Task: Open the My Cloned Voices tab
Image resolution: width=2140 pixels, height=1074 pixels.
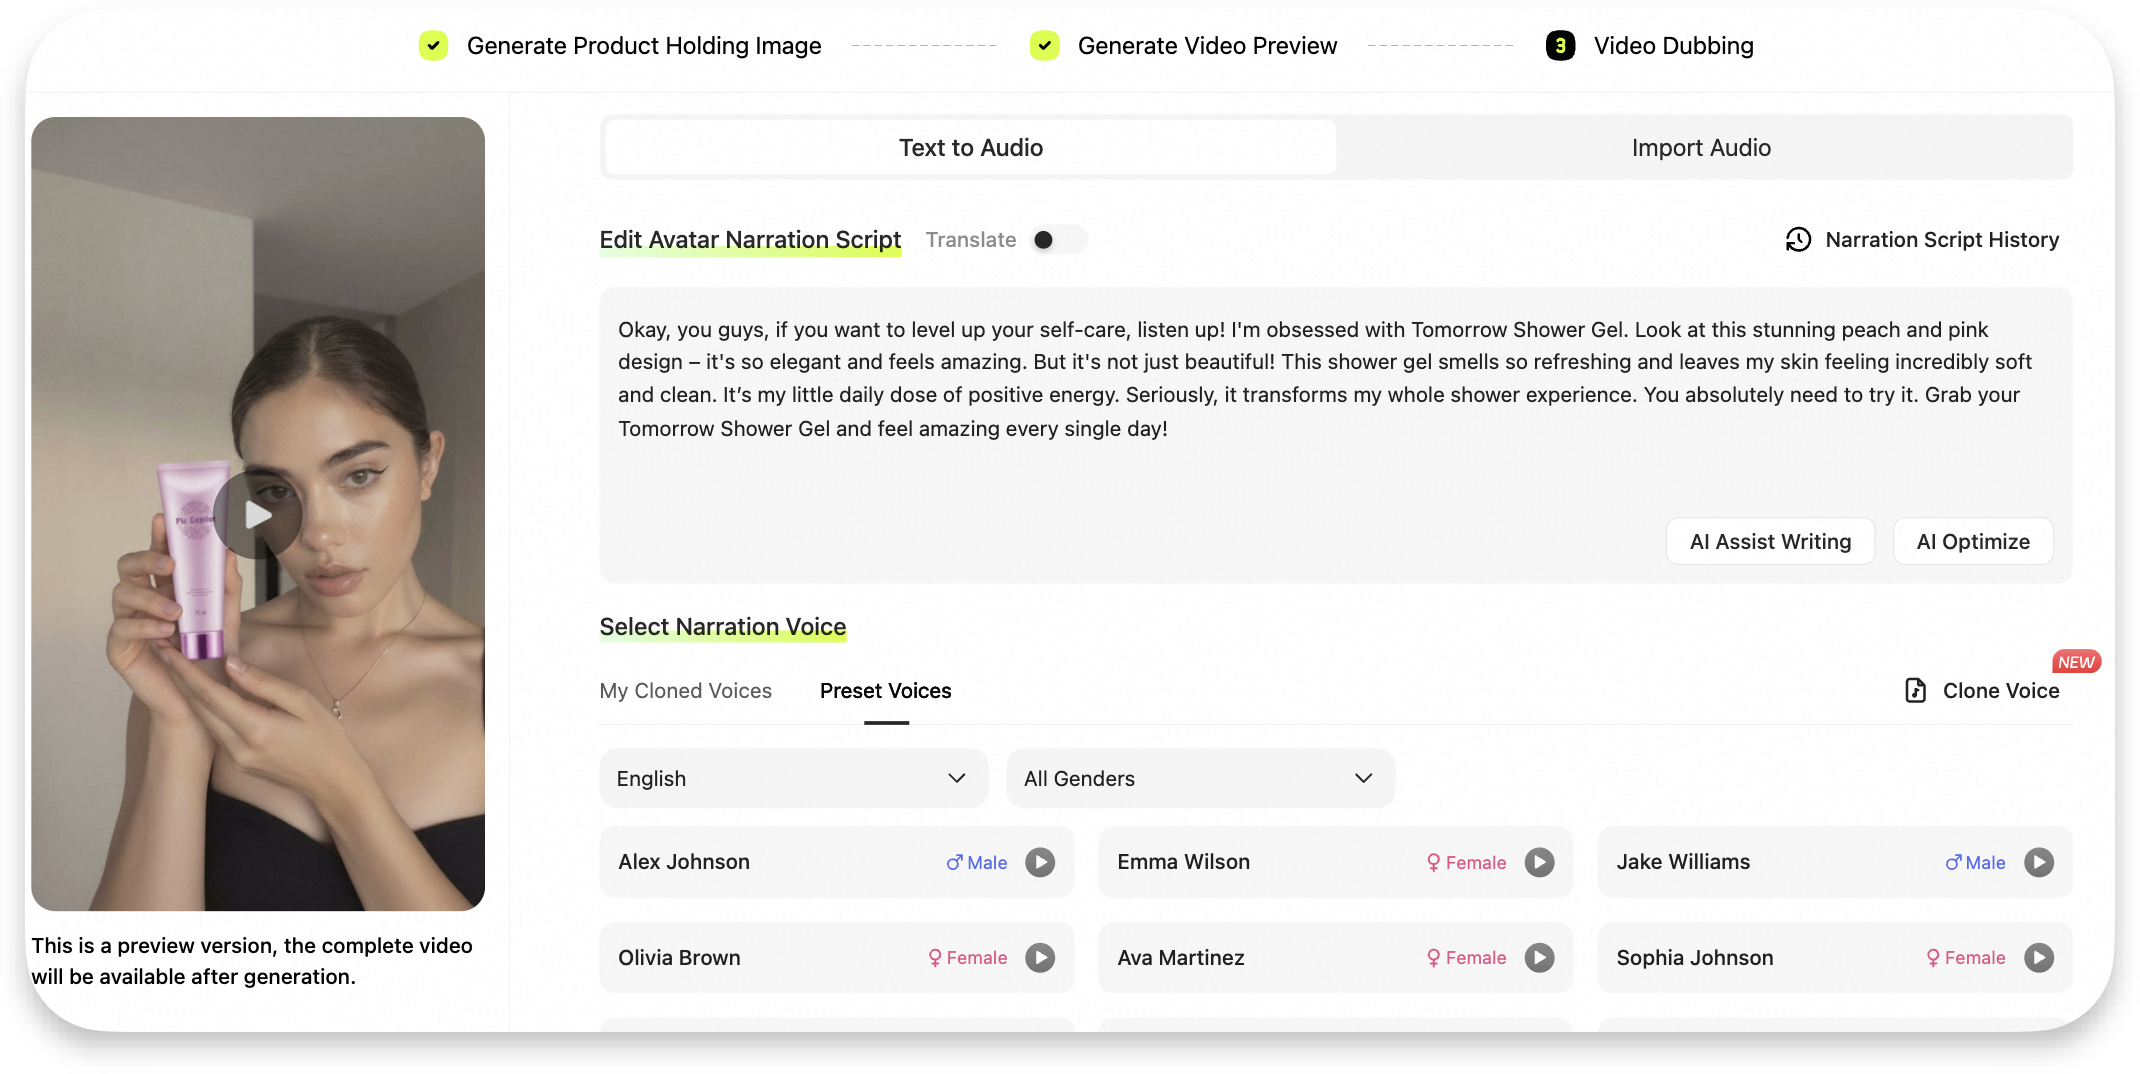Action: coord(685,690)
